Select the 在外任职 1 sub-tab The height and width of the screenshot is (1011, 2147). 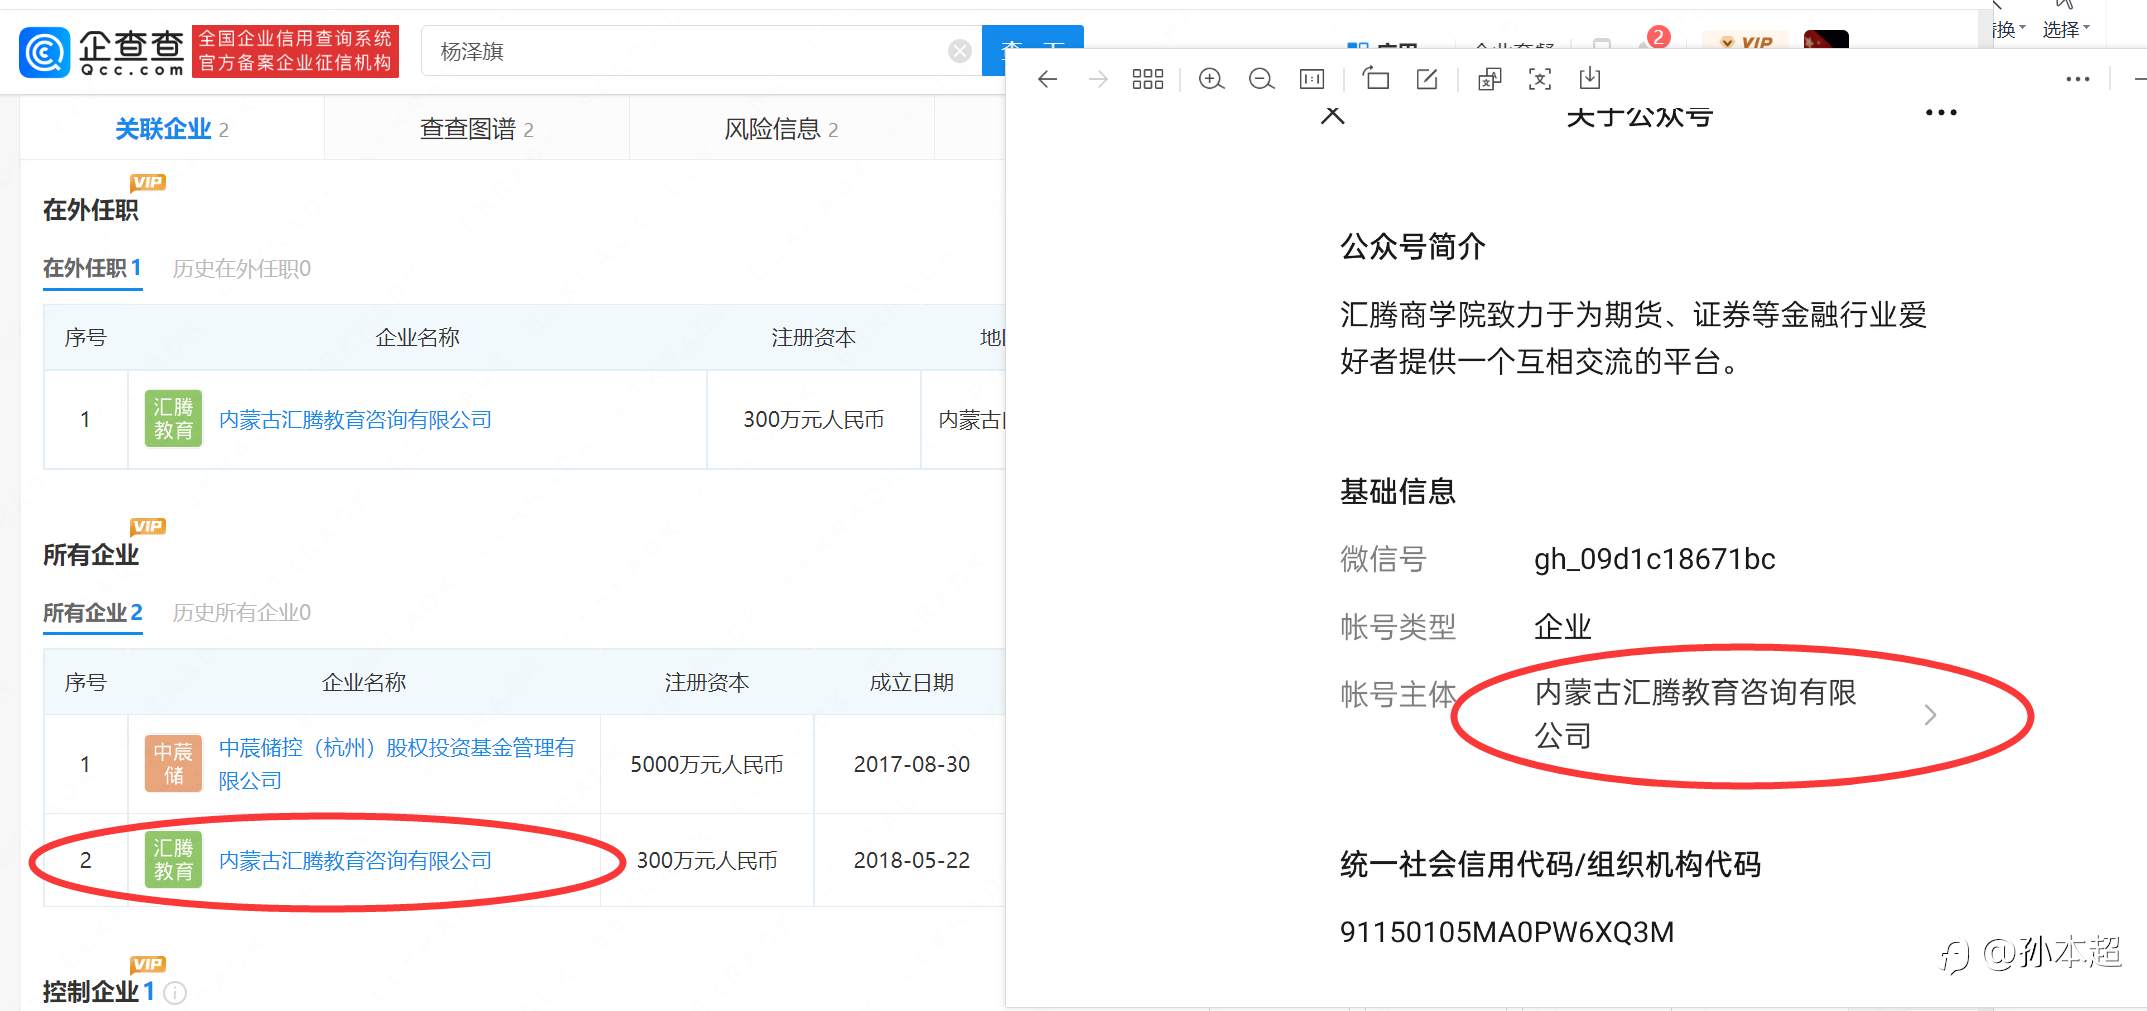(x=92, y=268)
